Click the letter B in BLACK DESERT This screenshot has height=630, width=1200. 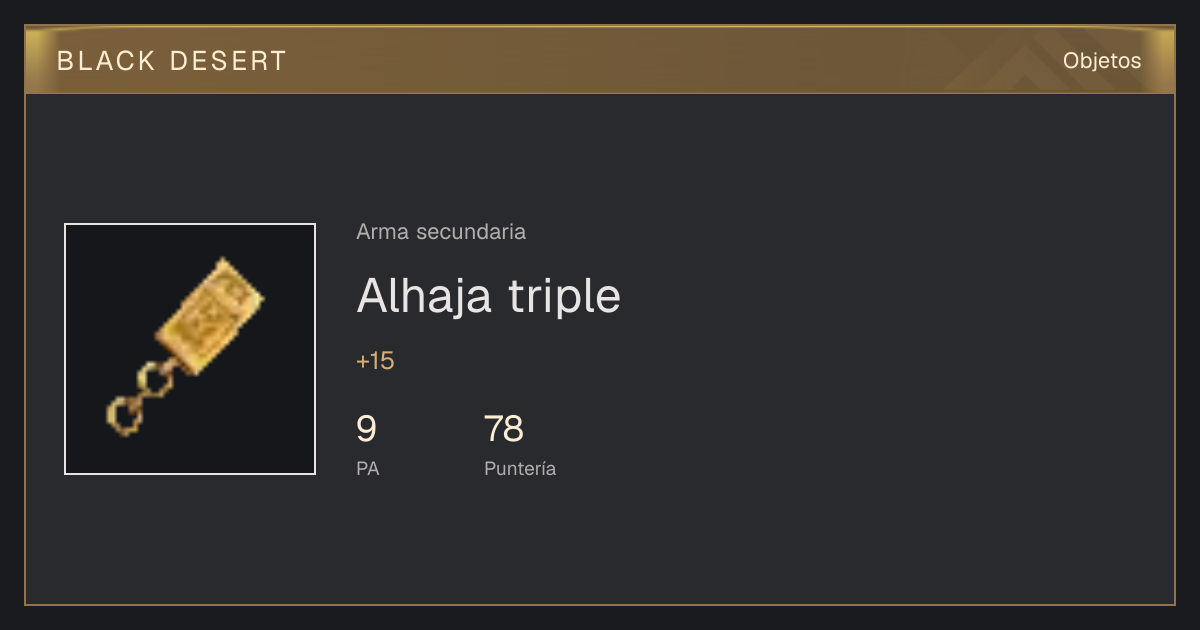(x=64, y=61)
